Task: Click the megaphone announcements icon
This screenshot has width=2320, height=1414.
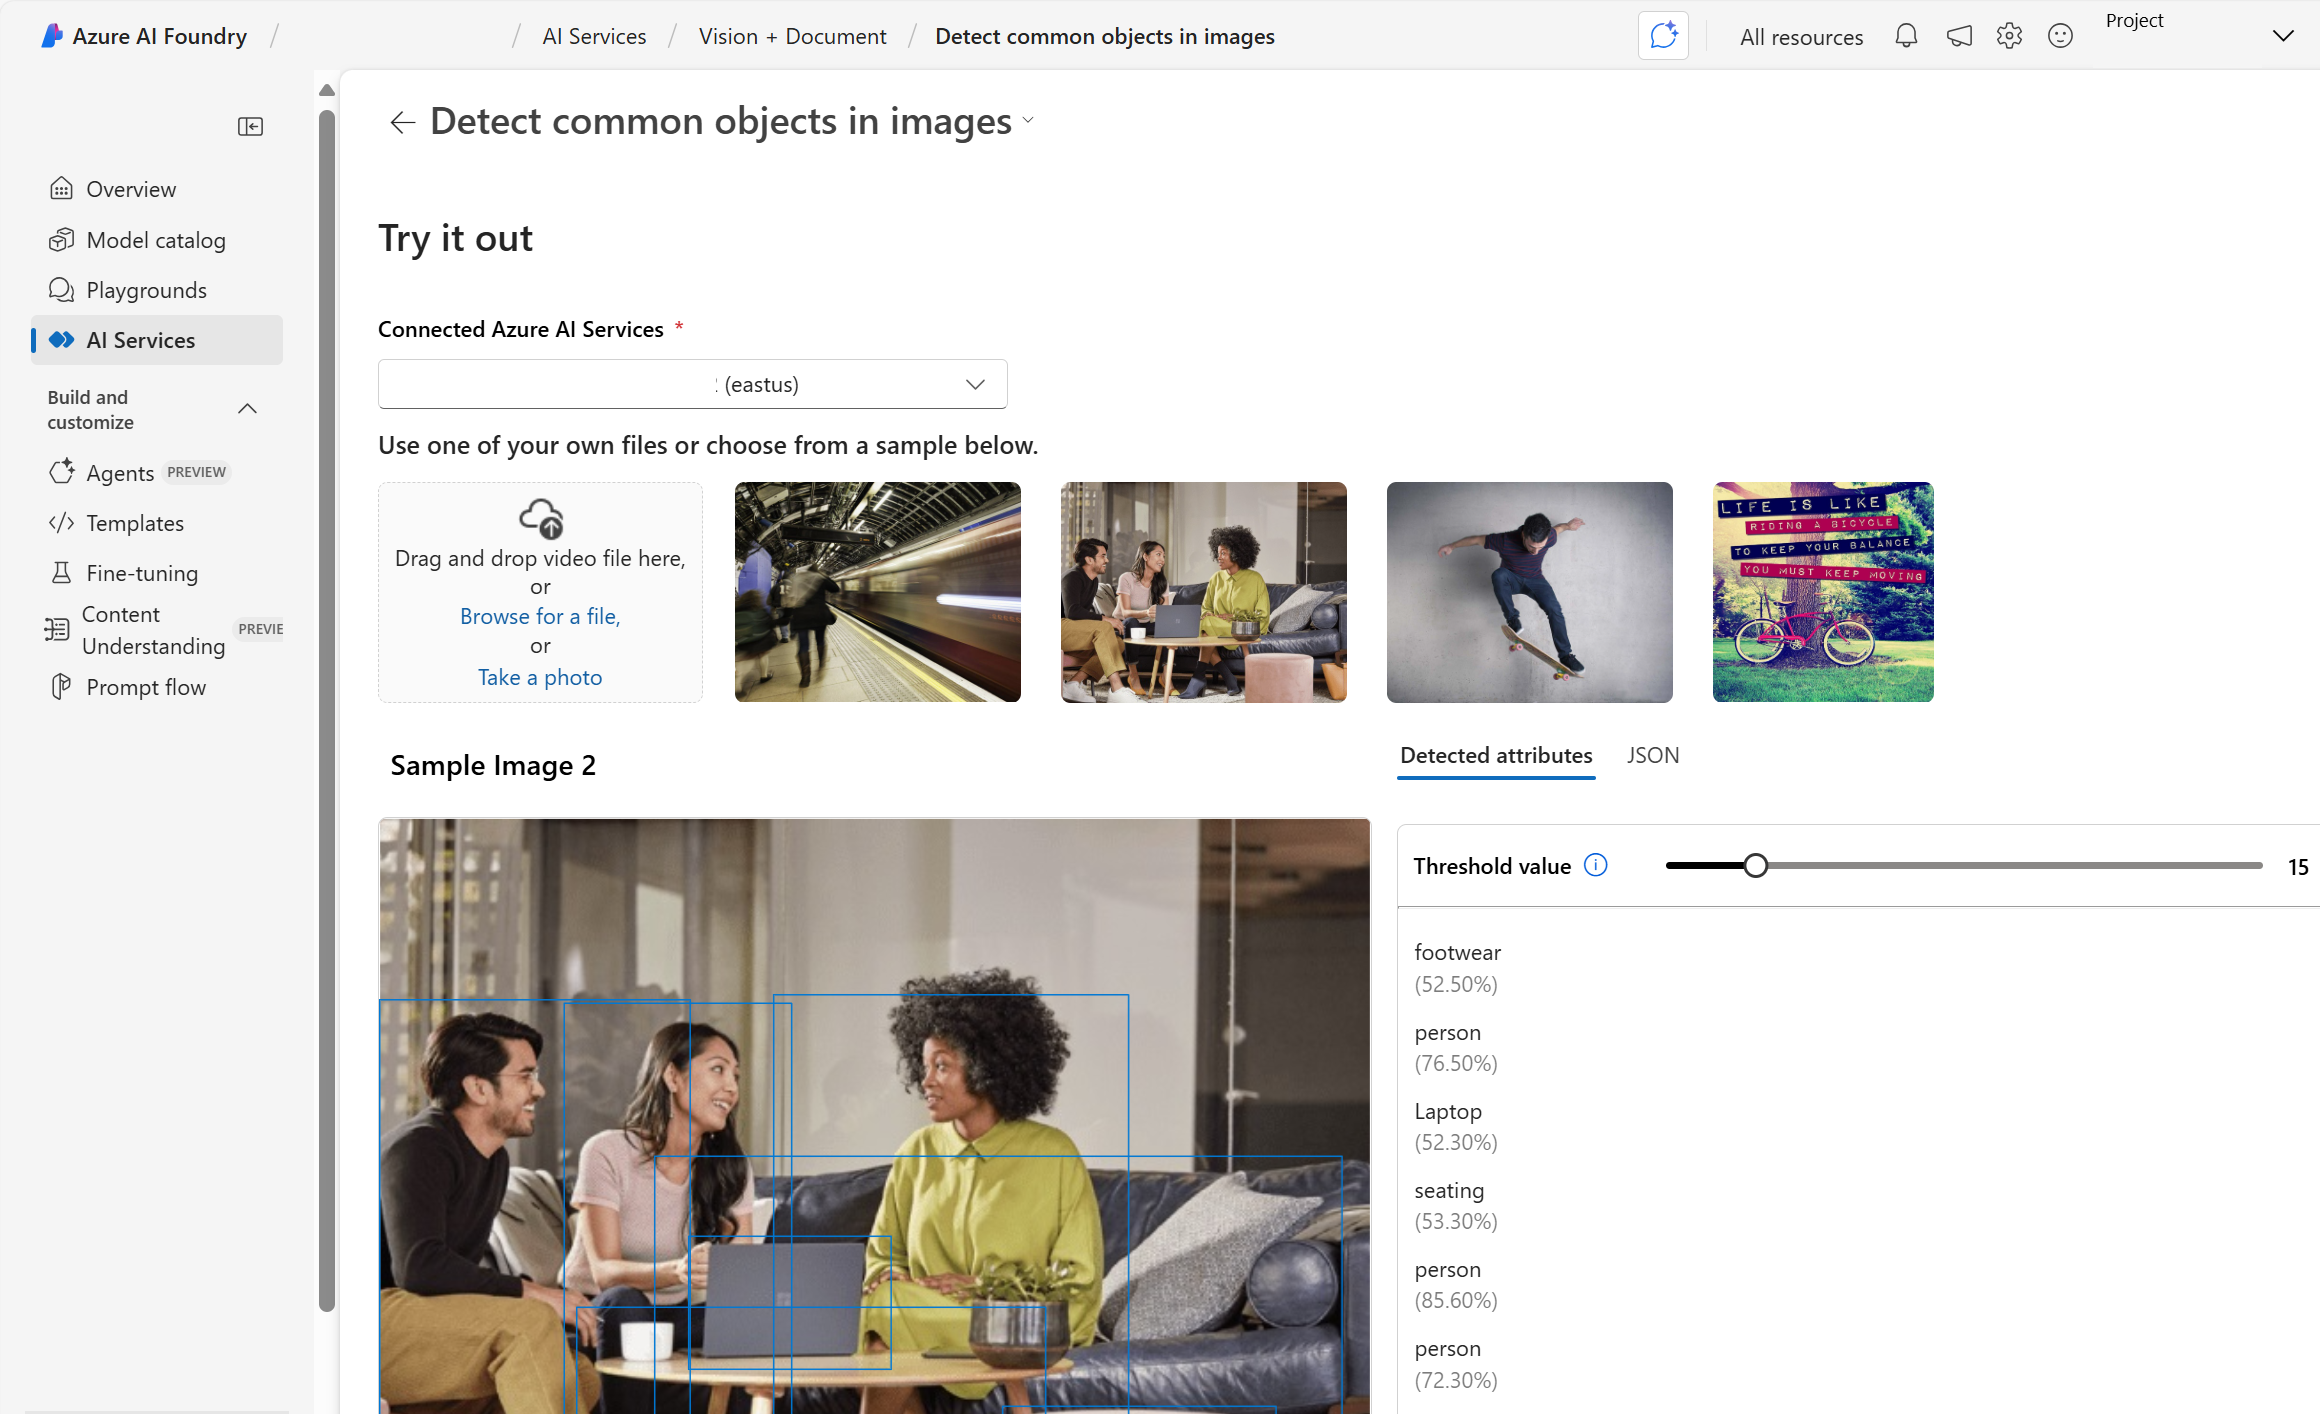Action: tap(1959, 36)
